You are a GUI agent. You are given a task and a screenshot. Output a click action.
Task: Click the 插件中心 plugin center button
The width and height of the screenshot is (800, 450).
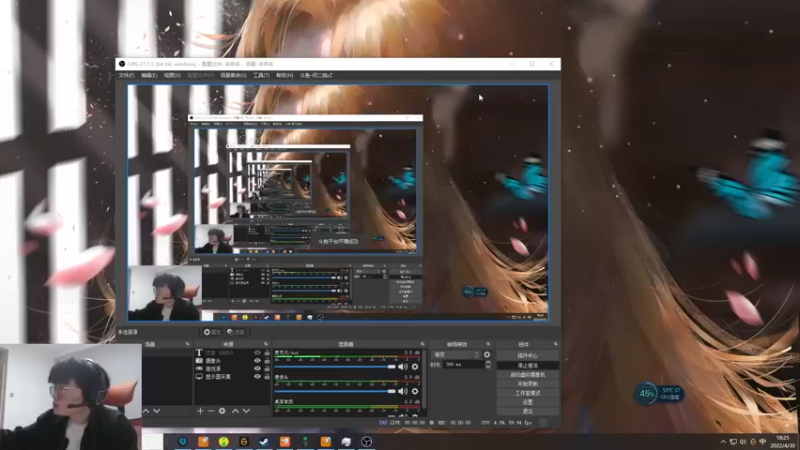click(x=527, y=356)
